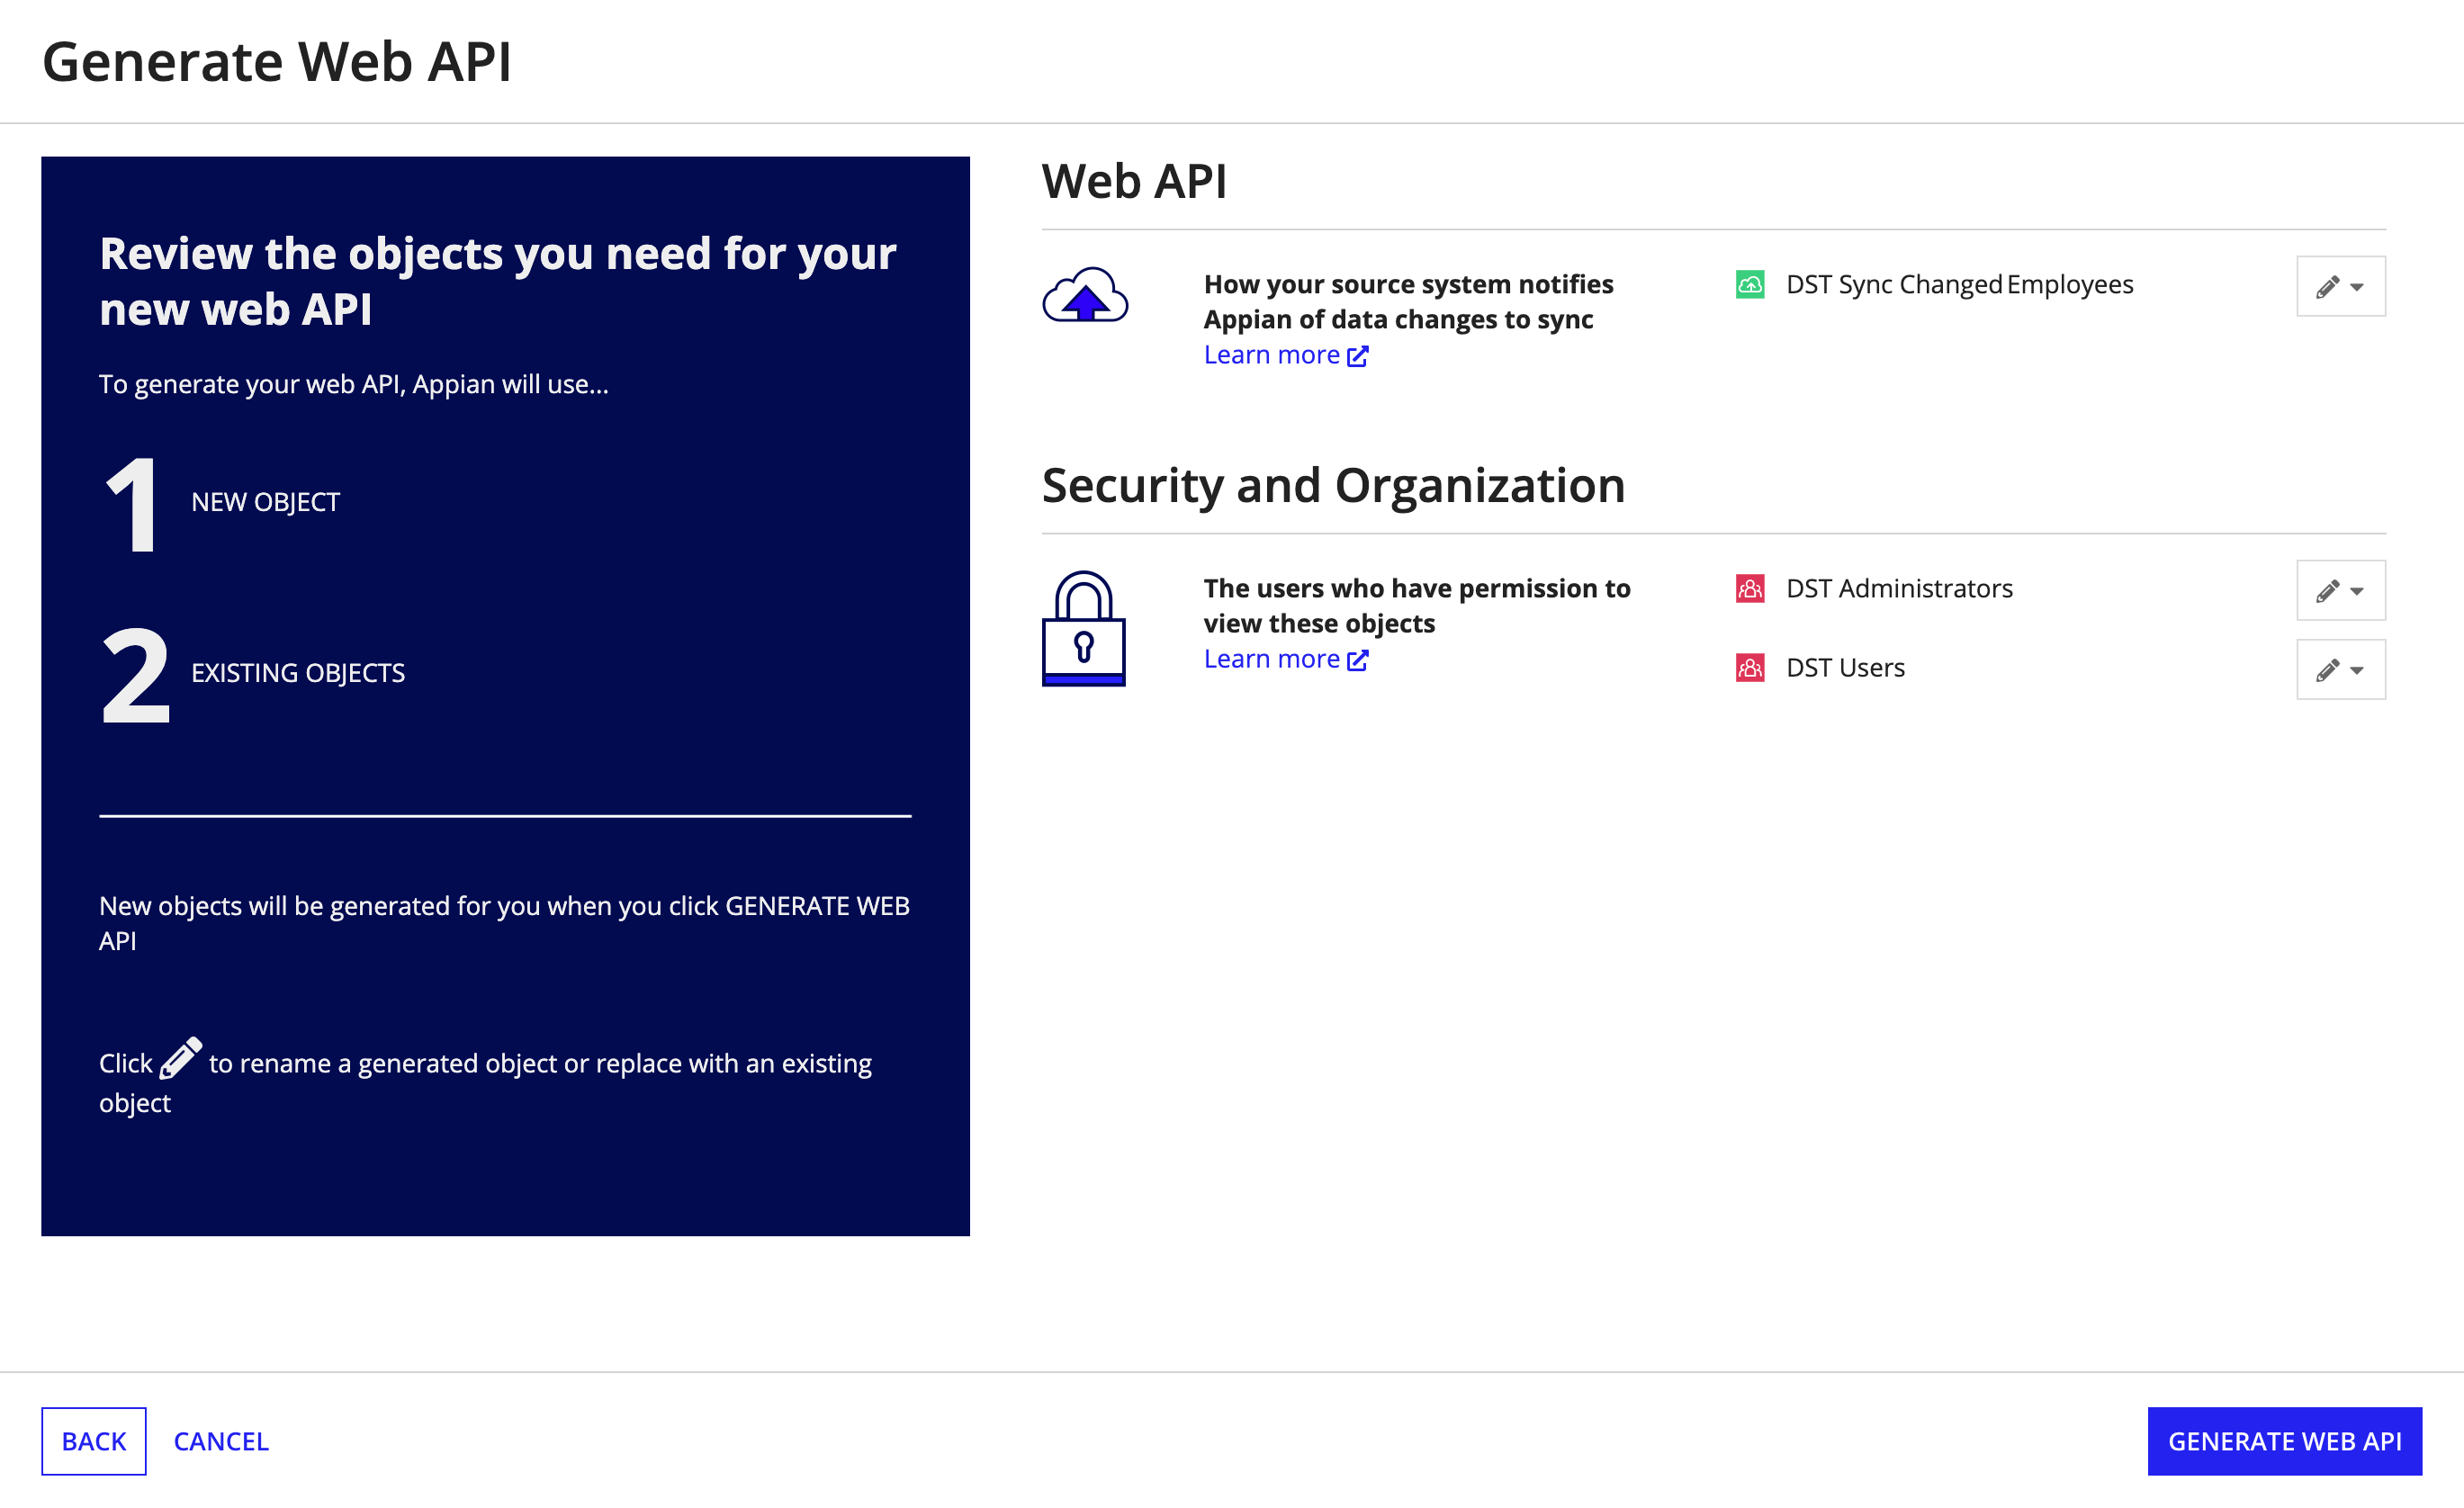
Task: Click 'The users who have permission' description
Action: pos(1417,606)
